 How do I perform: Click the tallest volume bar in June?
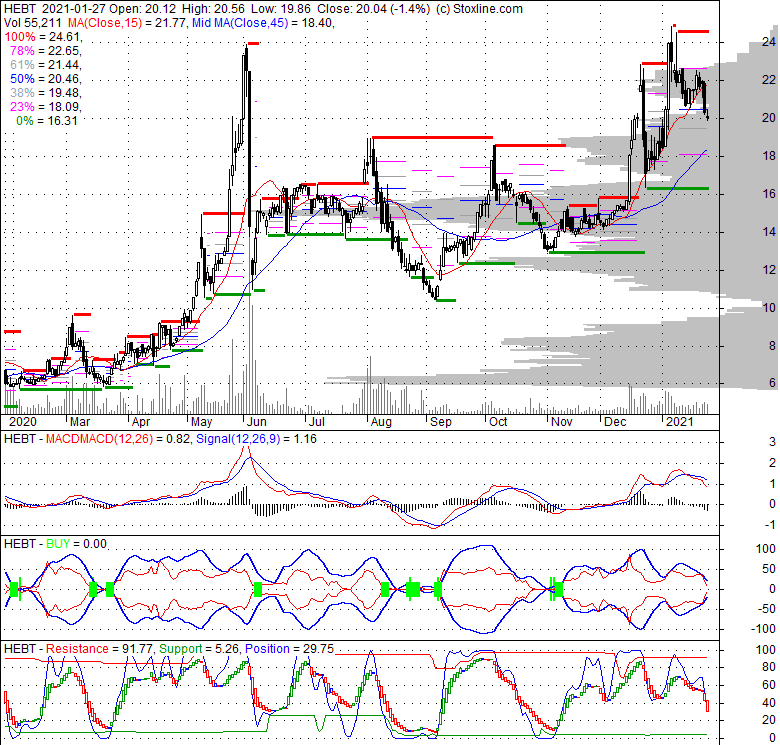click(x=249, y=346)
